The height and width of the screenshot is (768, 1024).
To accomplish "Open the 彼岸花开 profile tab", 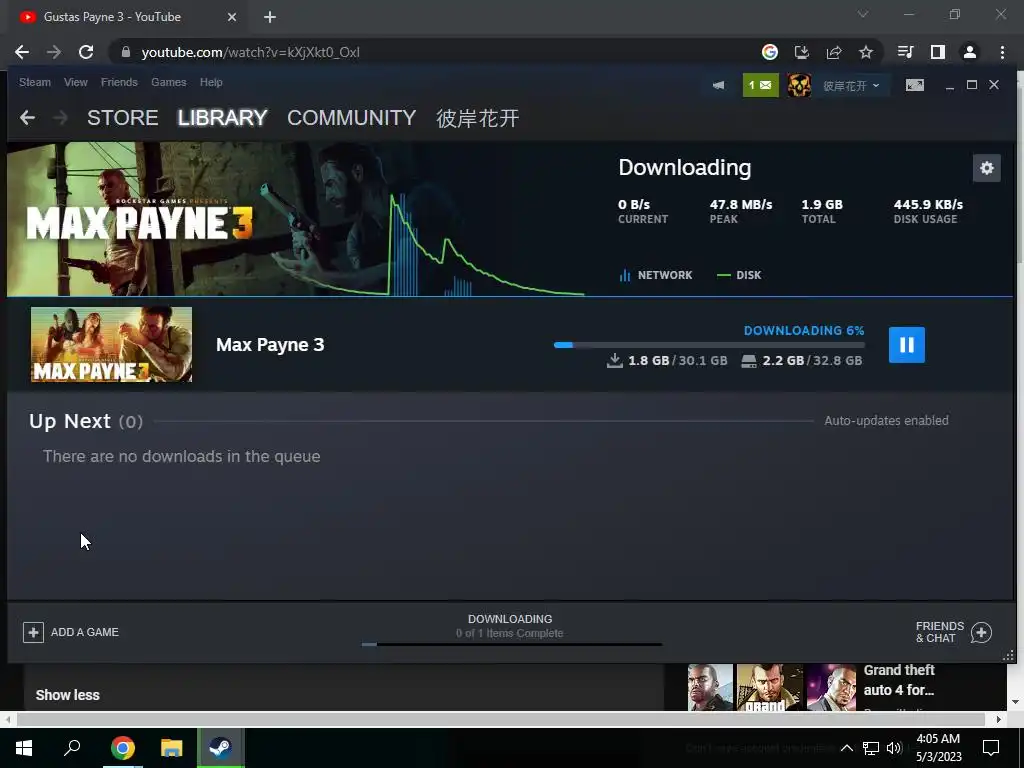I will point(477,118).
